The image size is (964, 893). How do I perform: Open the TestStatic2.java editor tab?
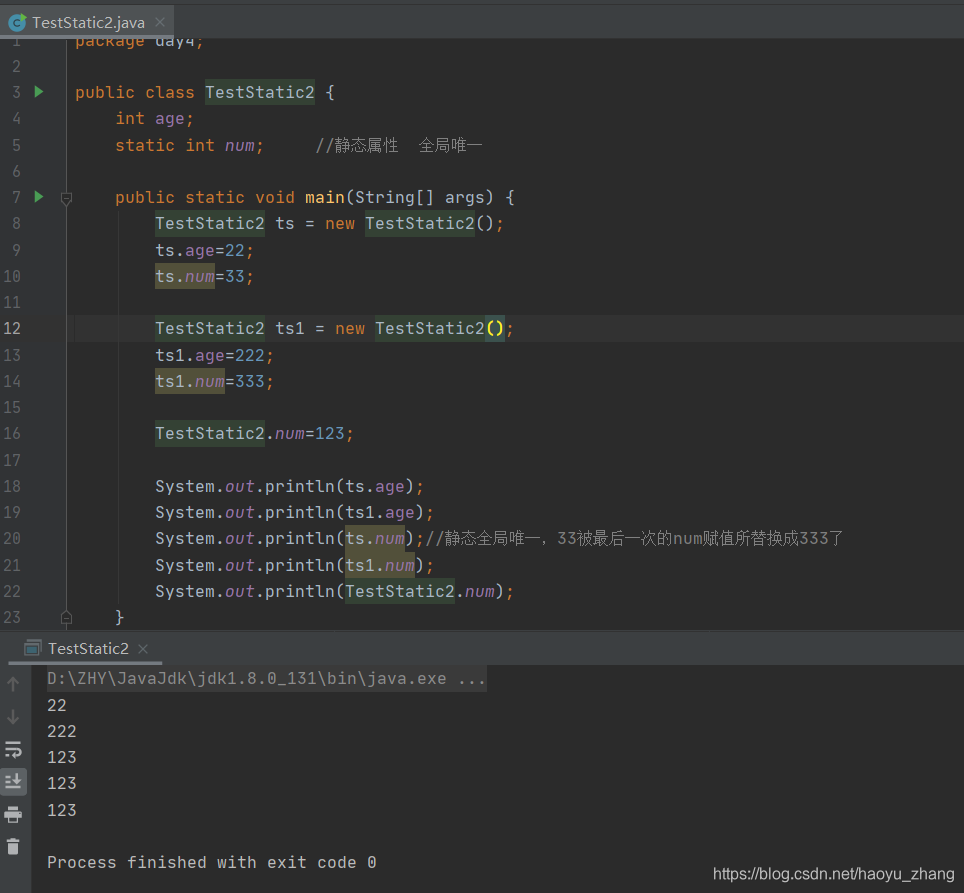coord(88,23)
